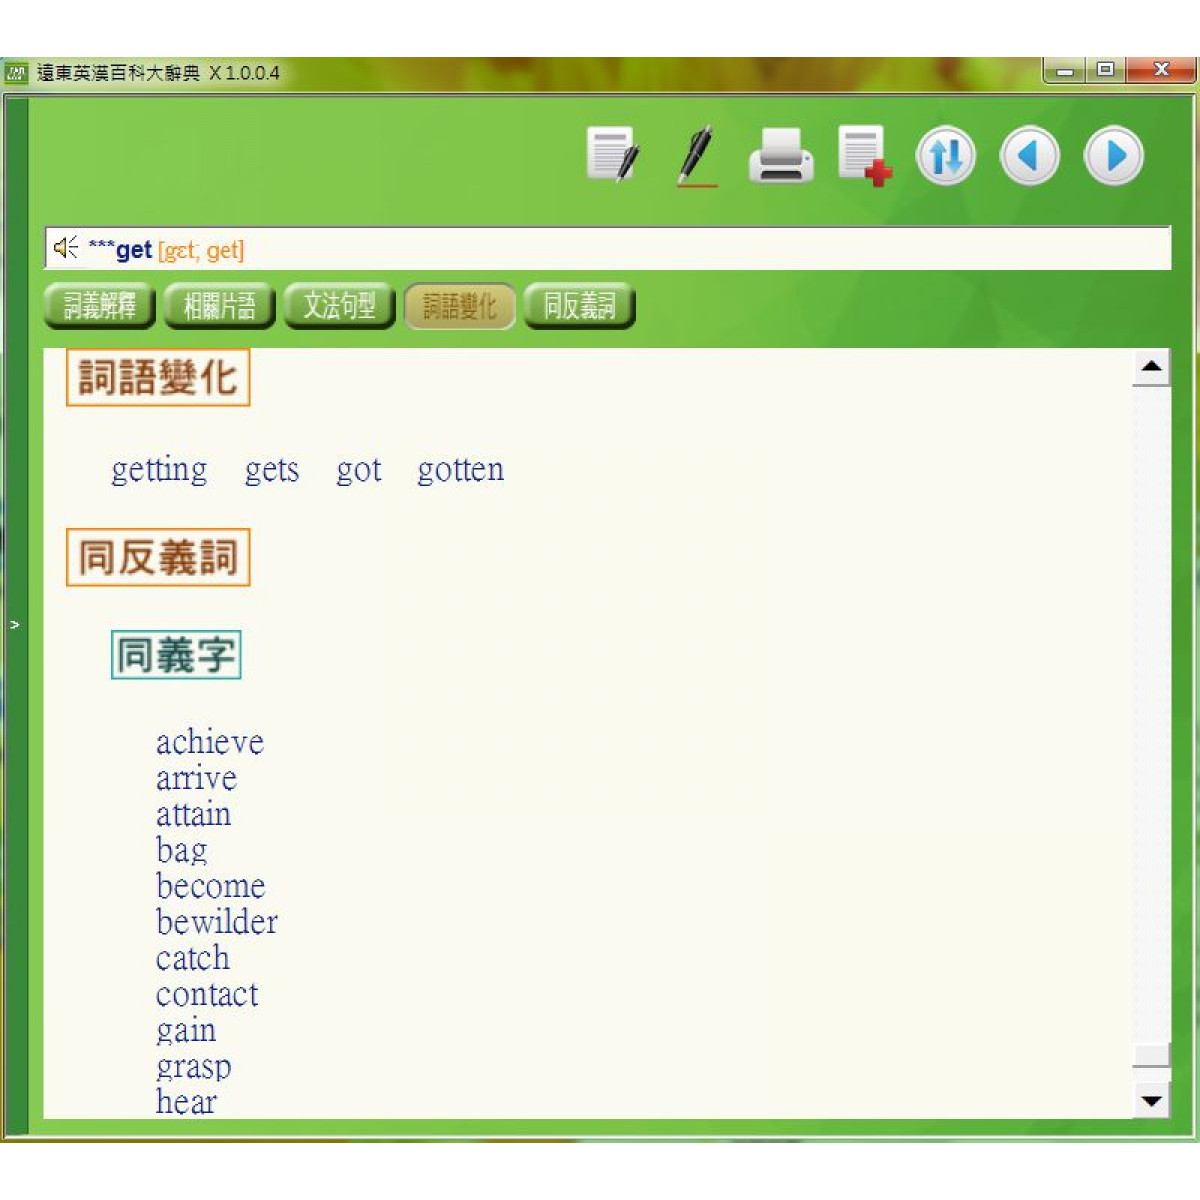Open the note editor icon with pen
The height and width of the screenshot is (1200, 1200).
click(x=612, y=155)
